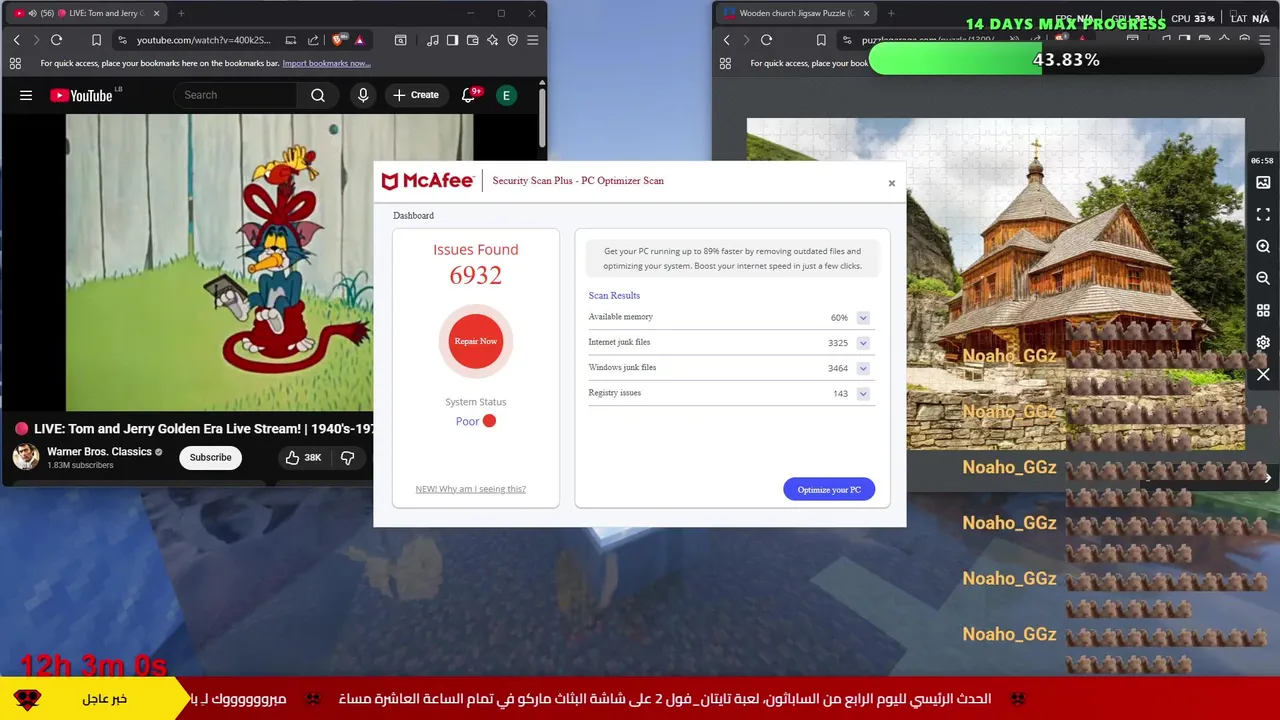This screenshot has height=720, width=1280.
Task: Click the YouTube search magnifier button
Action: click(318, 95)
